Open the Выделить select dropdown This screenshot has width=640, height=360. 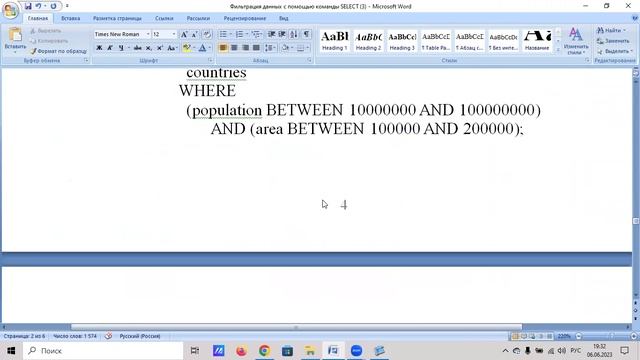coord(615,51)
